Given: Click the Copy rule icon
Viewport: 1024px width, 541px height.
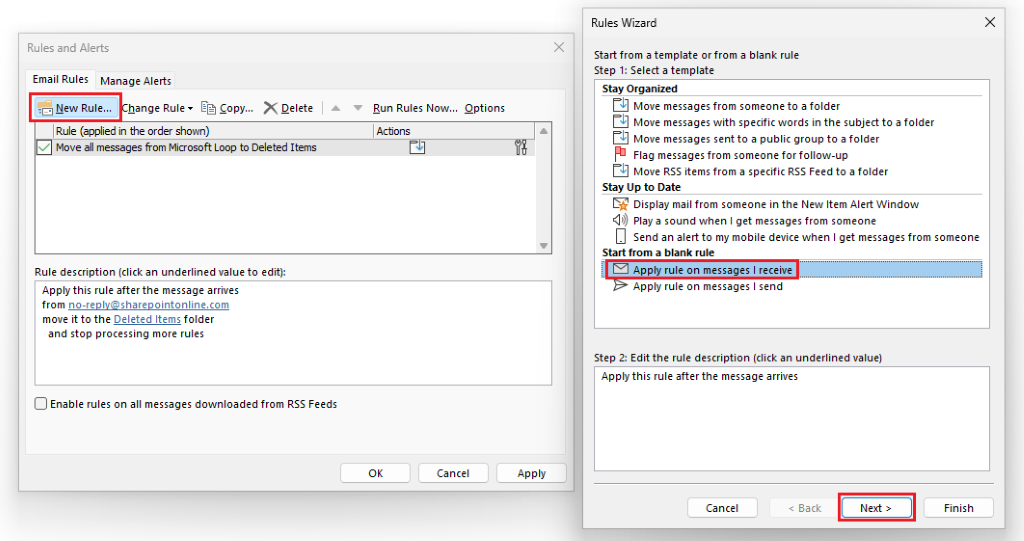Looking at the screenshot, I should (208, 108).
